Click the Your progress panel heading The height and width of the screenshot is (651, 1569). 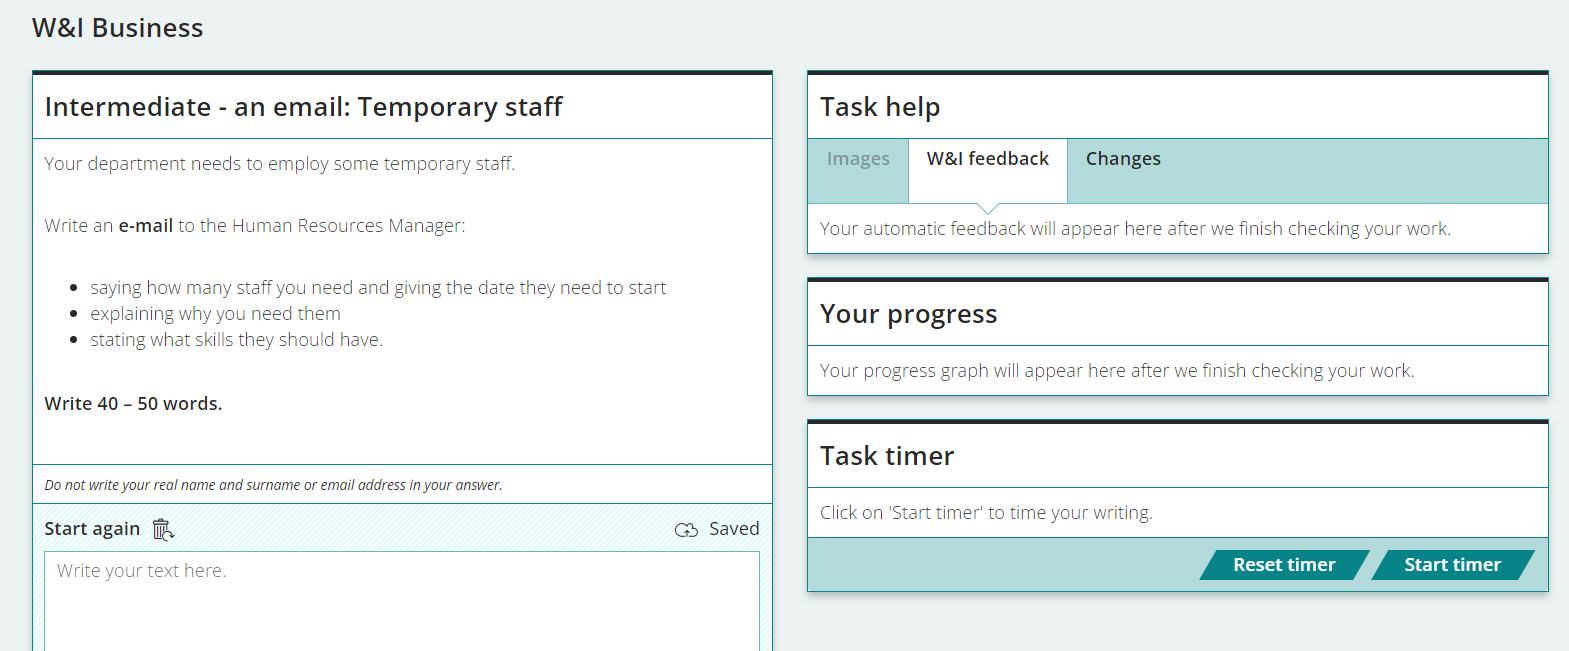pos(908,314)
